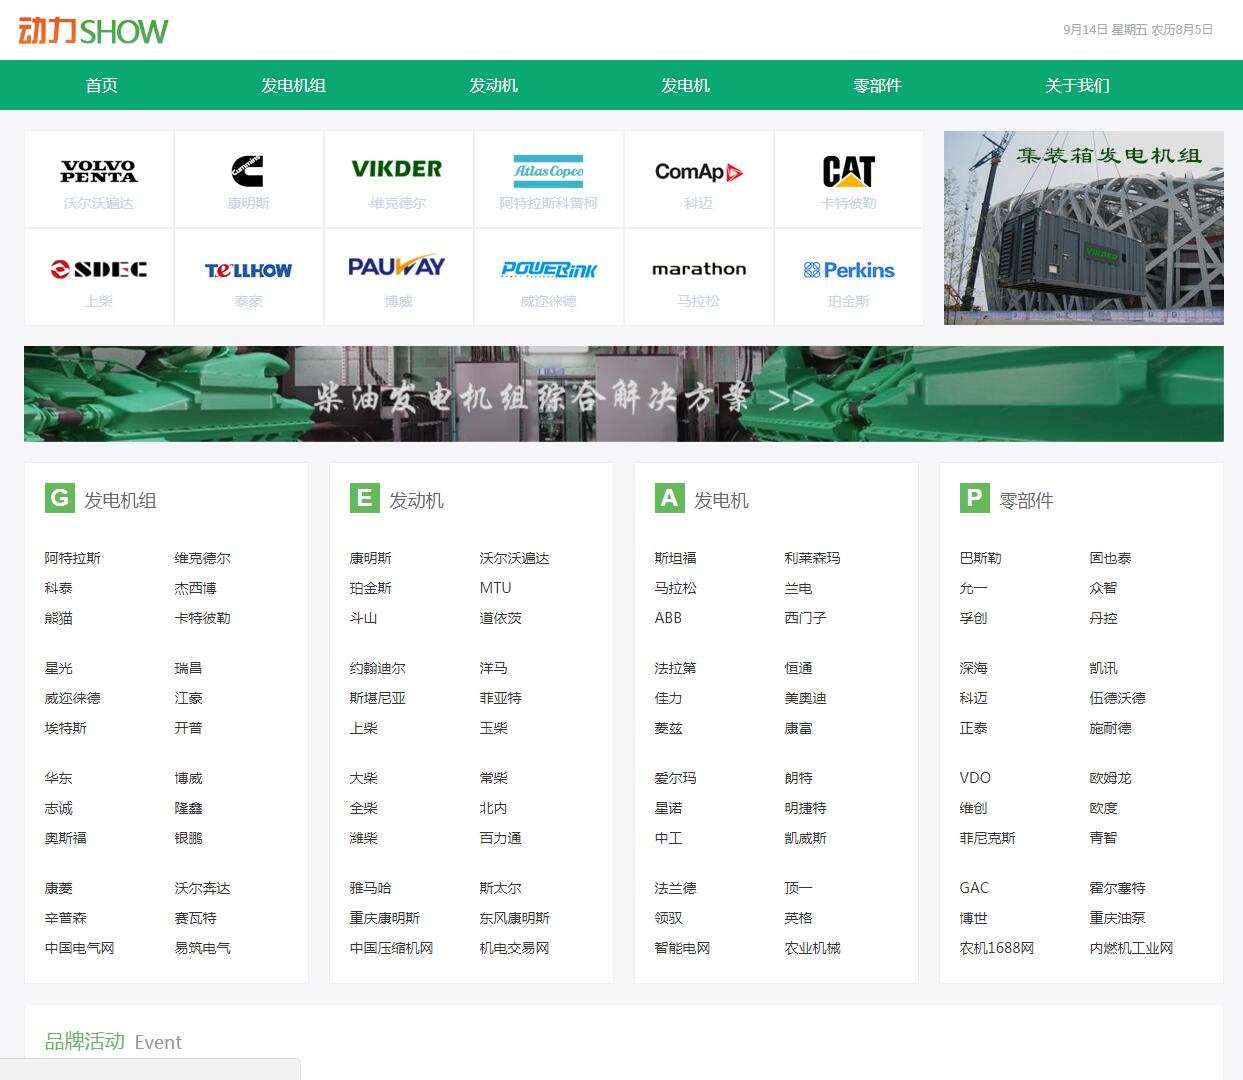Open 关于我们 in the navigation bar

(x=1077, y=85)
